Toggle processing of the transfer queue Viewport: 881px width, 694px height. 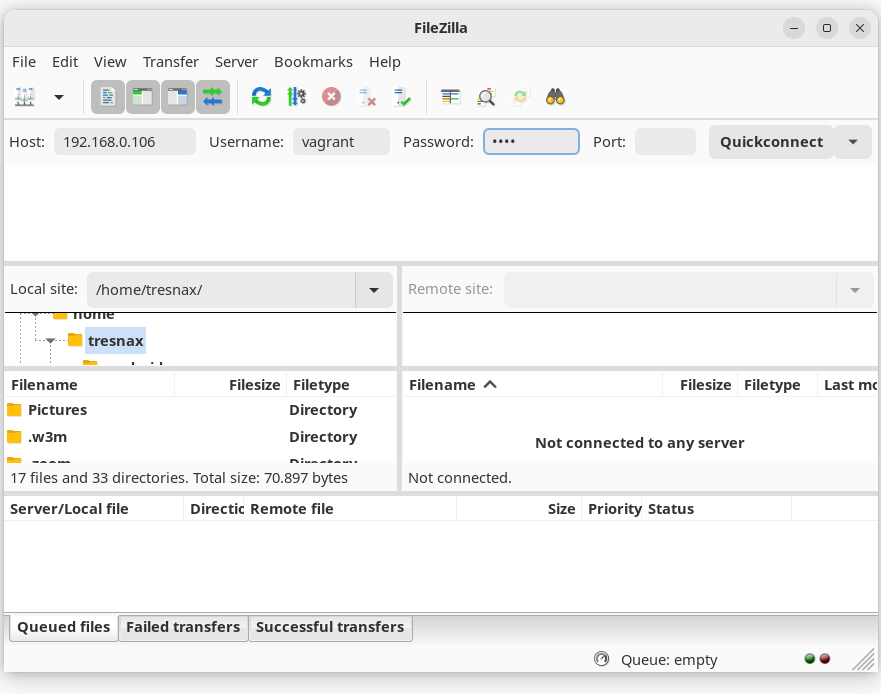point(296,97)
